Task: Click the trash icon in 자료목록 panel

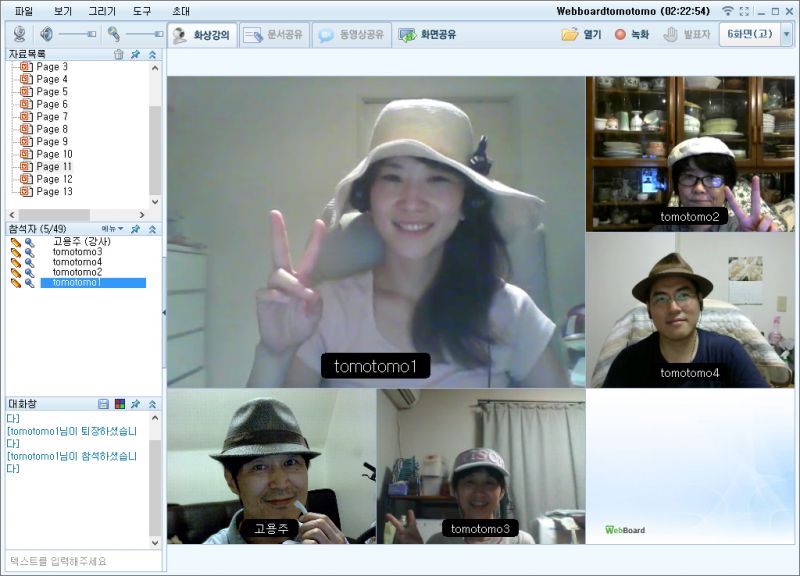Action: tap(119, 54)
